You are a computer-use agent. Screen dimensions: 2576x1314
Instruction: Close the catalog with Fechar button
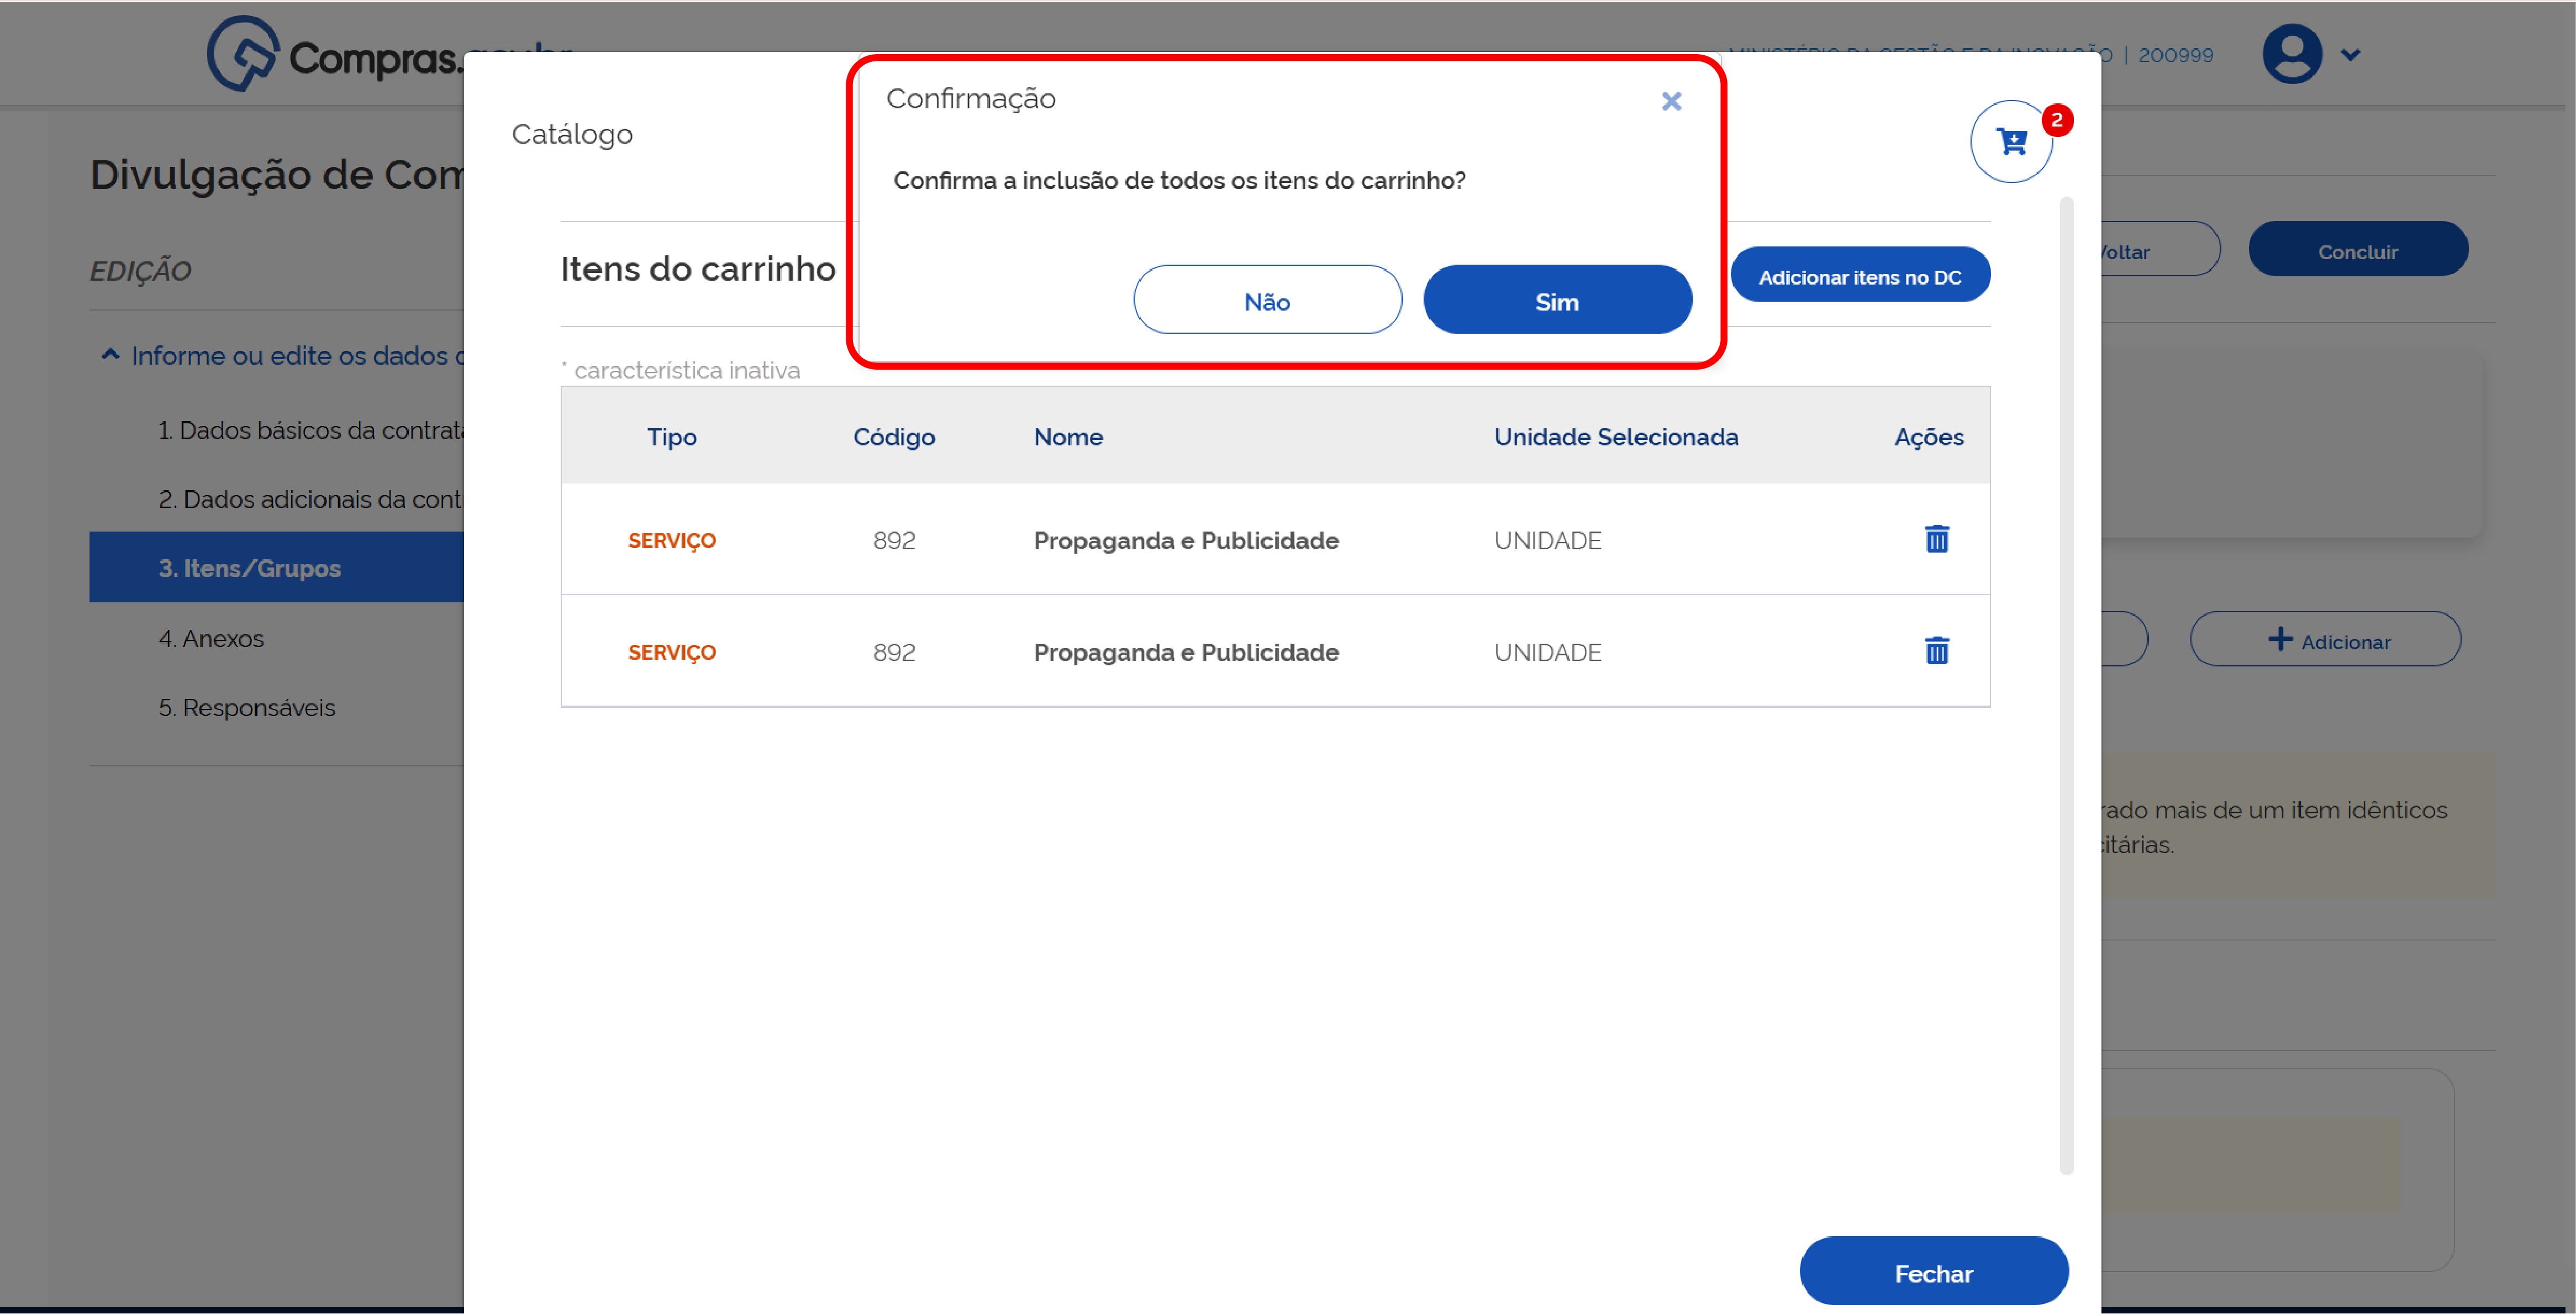1934,1272
